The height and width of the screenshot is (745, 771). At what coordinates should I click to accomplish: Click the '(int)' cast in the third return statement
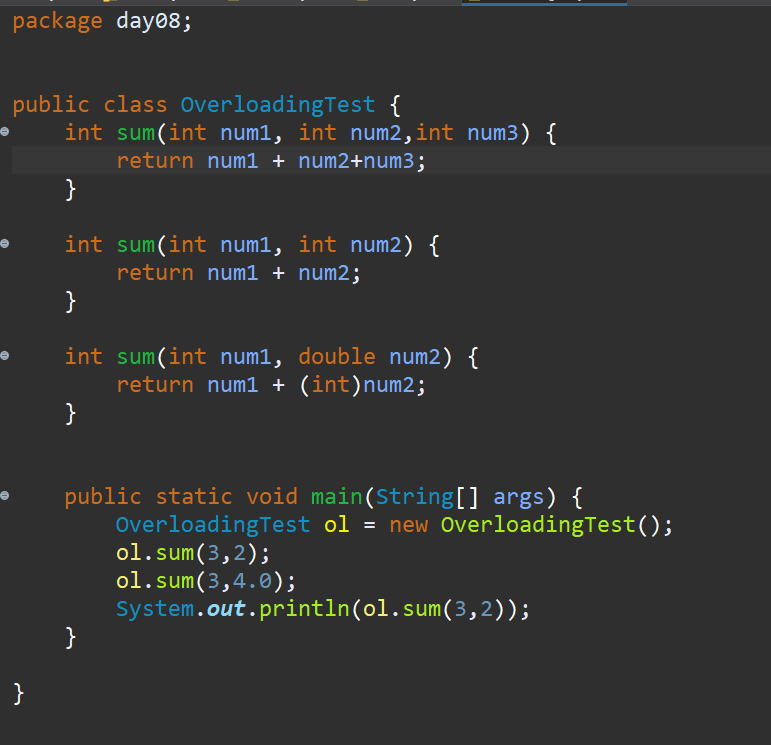(x=330, y=386)
